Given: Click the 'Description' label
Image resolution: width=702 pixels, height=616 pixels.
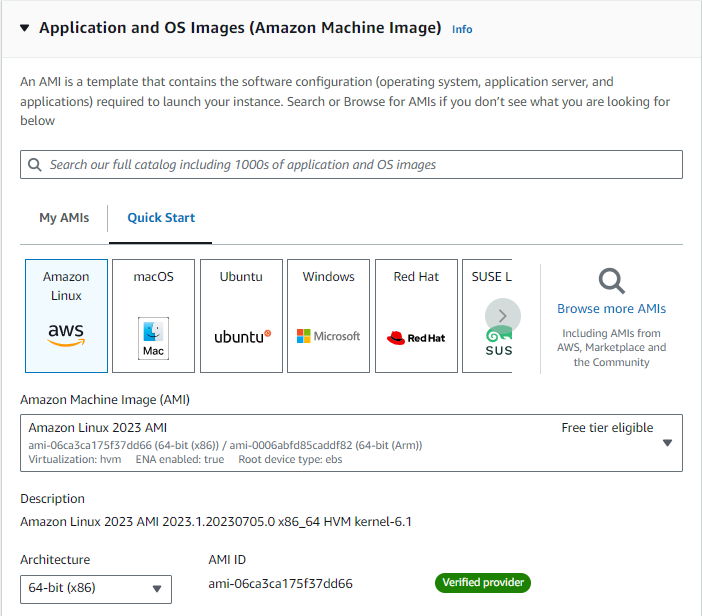Looking at the screenshot, I should pyautogui.click(x=52, y=499).
